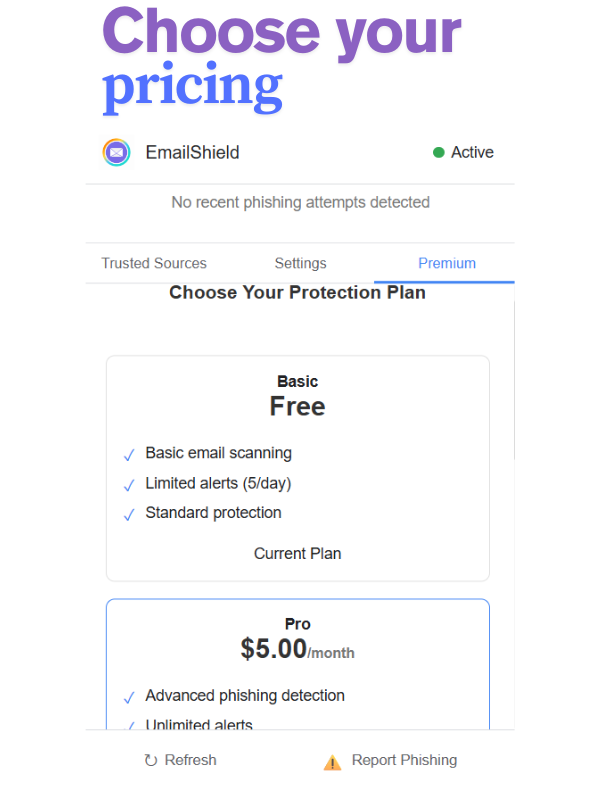
Task: Click the Report Phishing button
Action: point(390,760)
